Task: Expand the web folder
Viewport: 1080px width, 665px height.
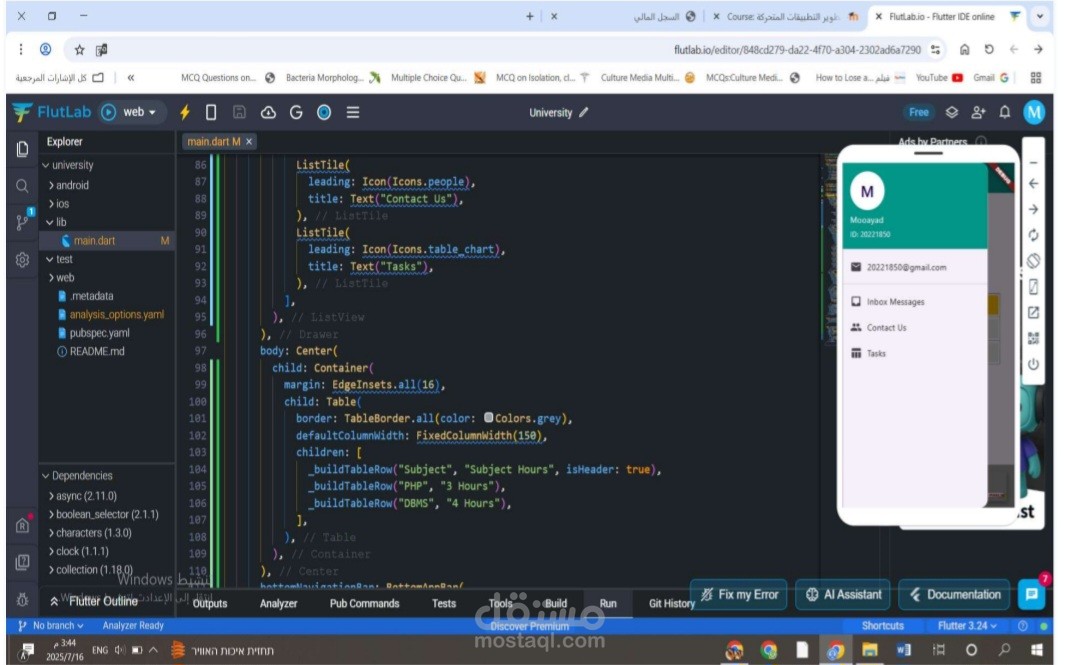Action: [x=52, y=278]
